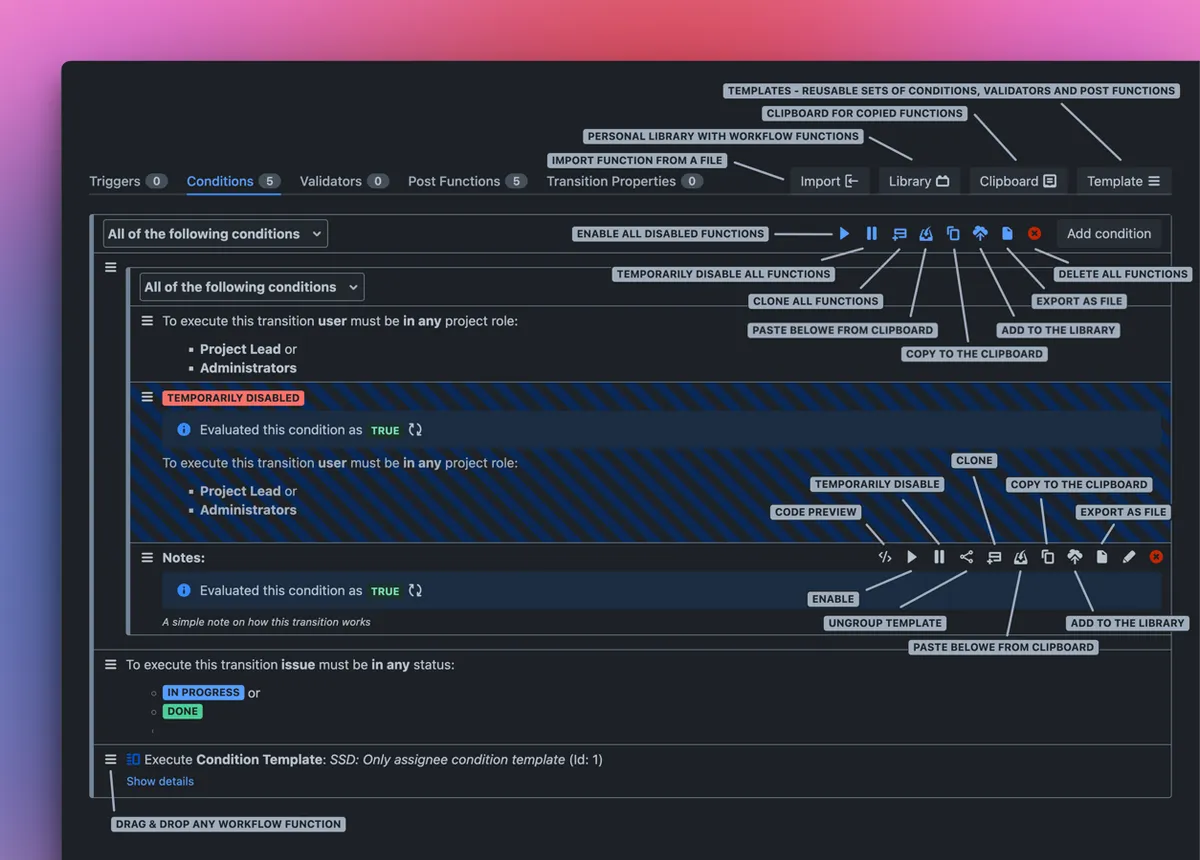Add all functions to the library via the blue cloud icon
This screenshot has width=1200, height=860.
point(980,233)
